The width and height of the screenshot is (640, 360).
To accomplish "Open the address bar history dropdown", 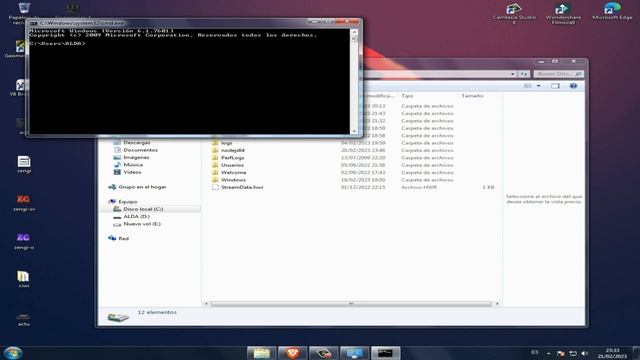I will [x=512, y=74].
